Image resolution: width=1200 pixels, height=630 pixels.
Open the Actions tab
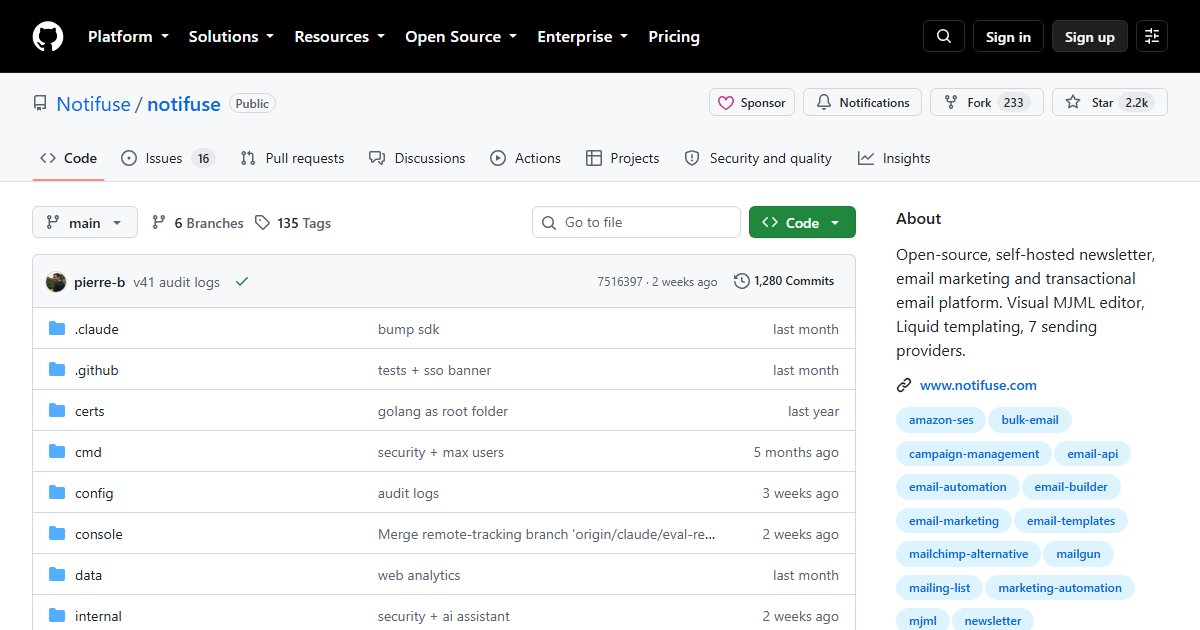click(525, 158)
